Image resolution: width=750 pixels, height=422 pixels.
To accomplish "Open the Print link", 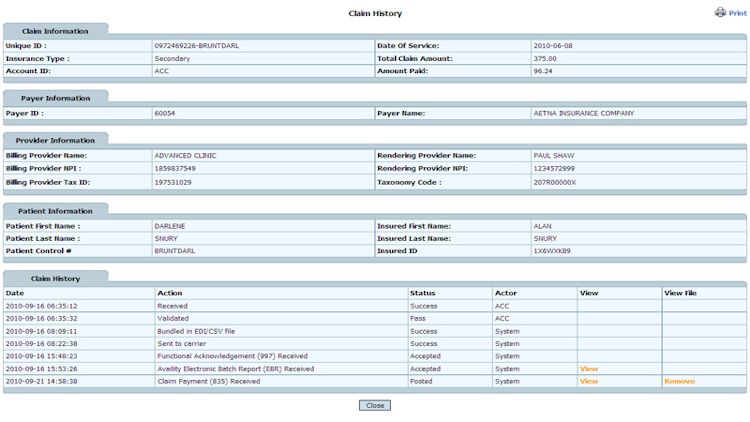I will click(738, 13).
